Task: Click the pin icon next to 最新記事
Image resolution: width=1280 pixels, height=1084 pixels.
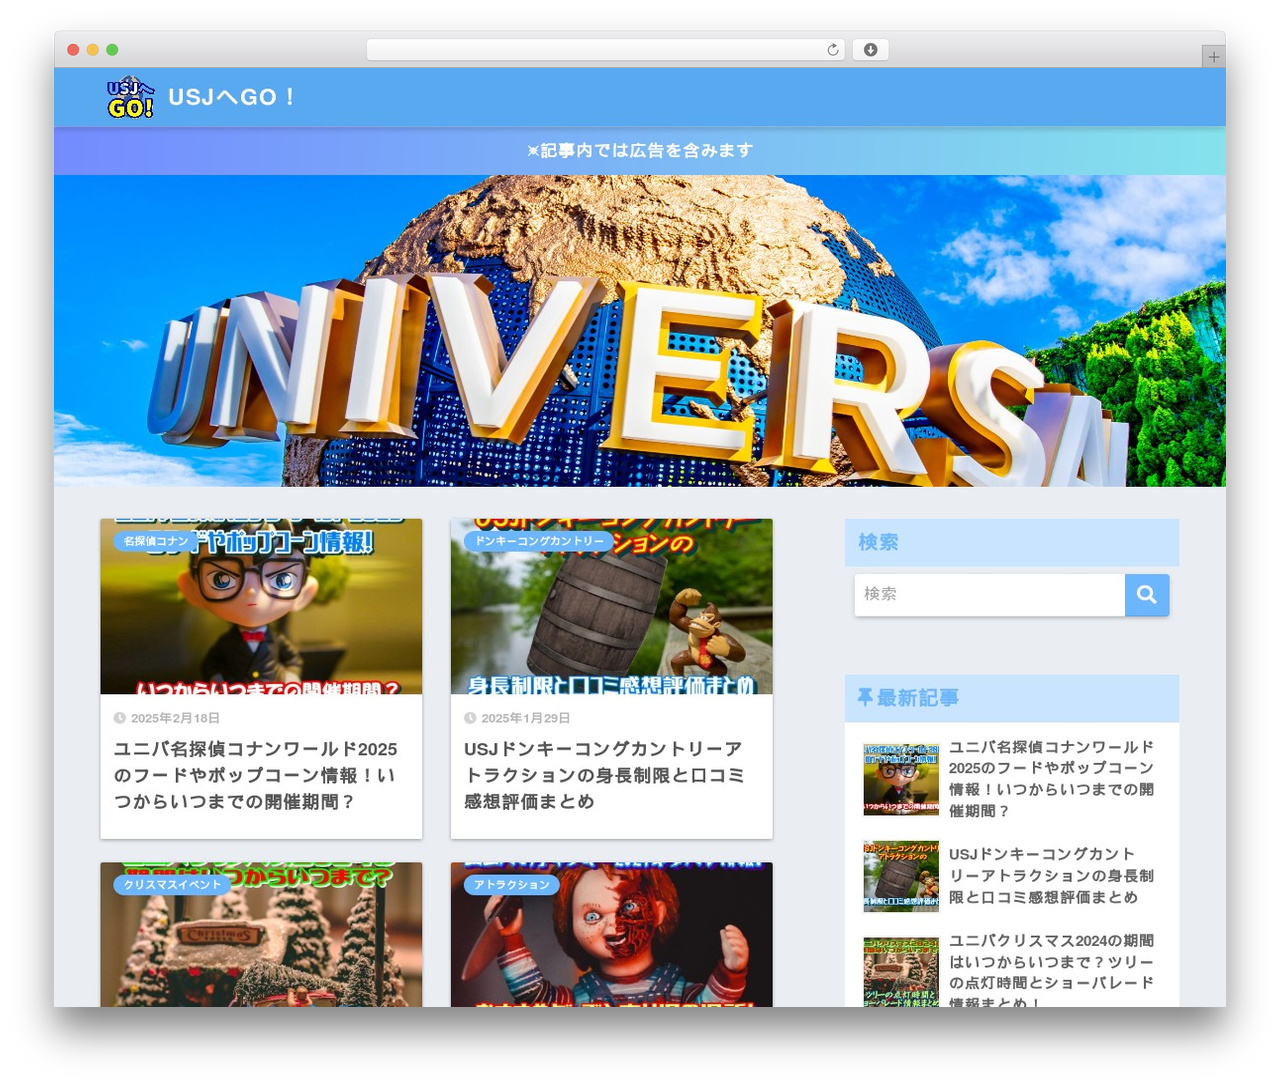Action: pyautogui.click(x=865, y=698)
